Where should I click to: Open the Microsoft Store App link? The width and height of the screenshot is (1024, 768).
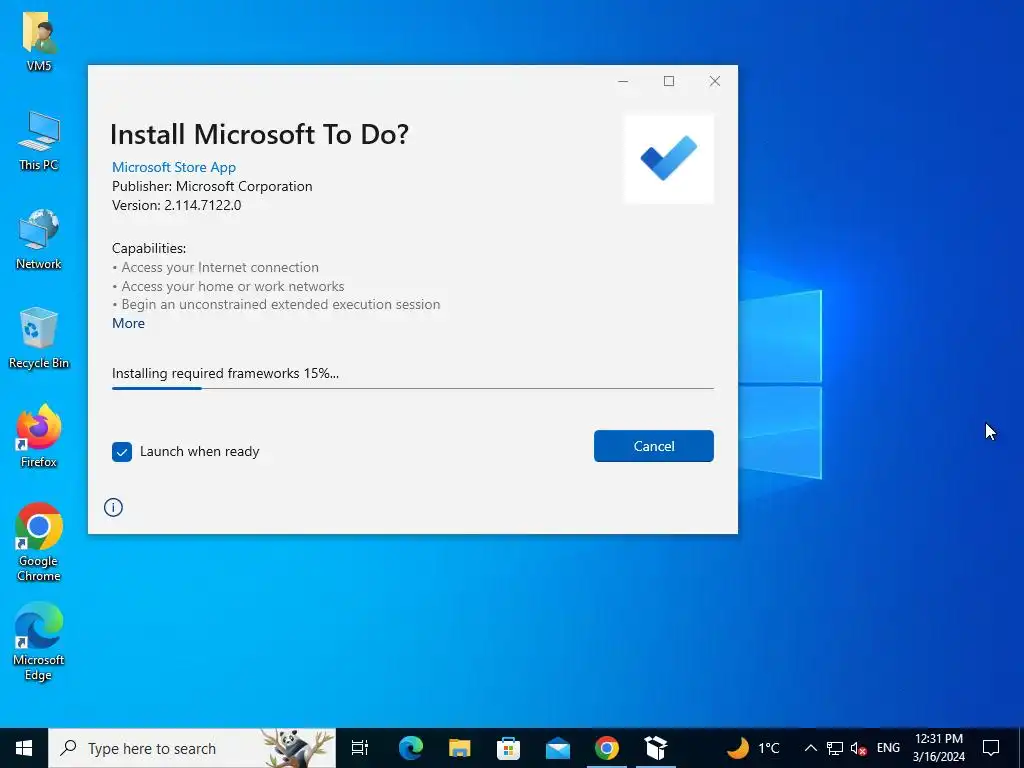point(174,167)
